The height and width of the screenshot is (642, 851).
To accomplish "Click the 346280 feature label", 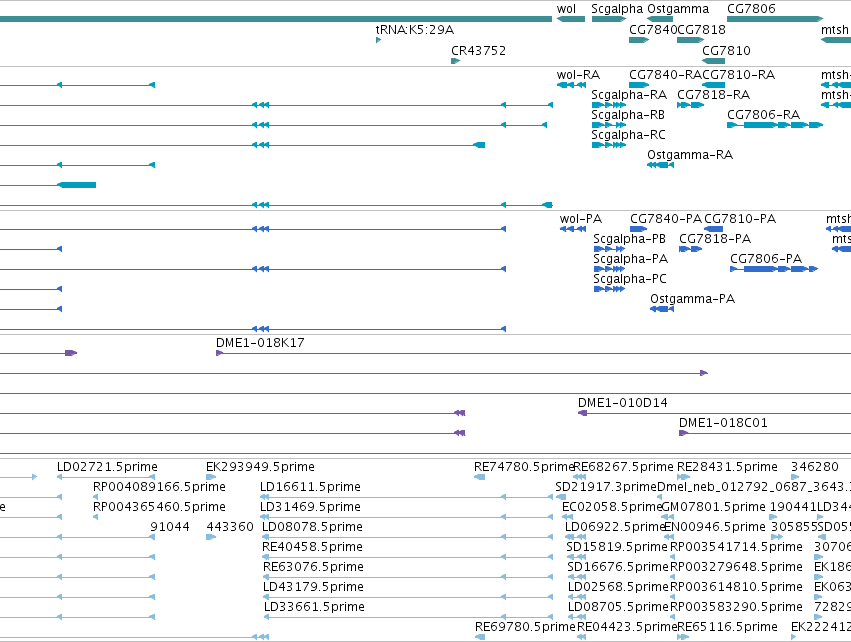I will click(x=815, y=467).
